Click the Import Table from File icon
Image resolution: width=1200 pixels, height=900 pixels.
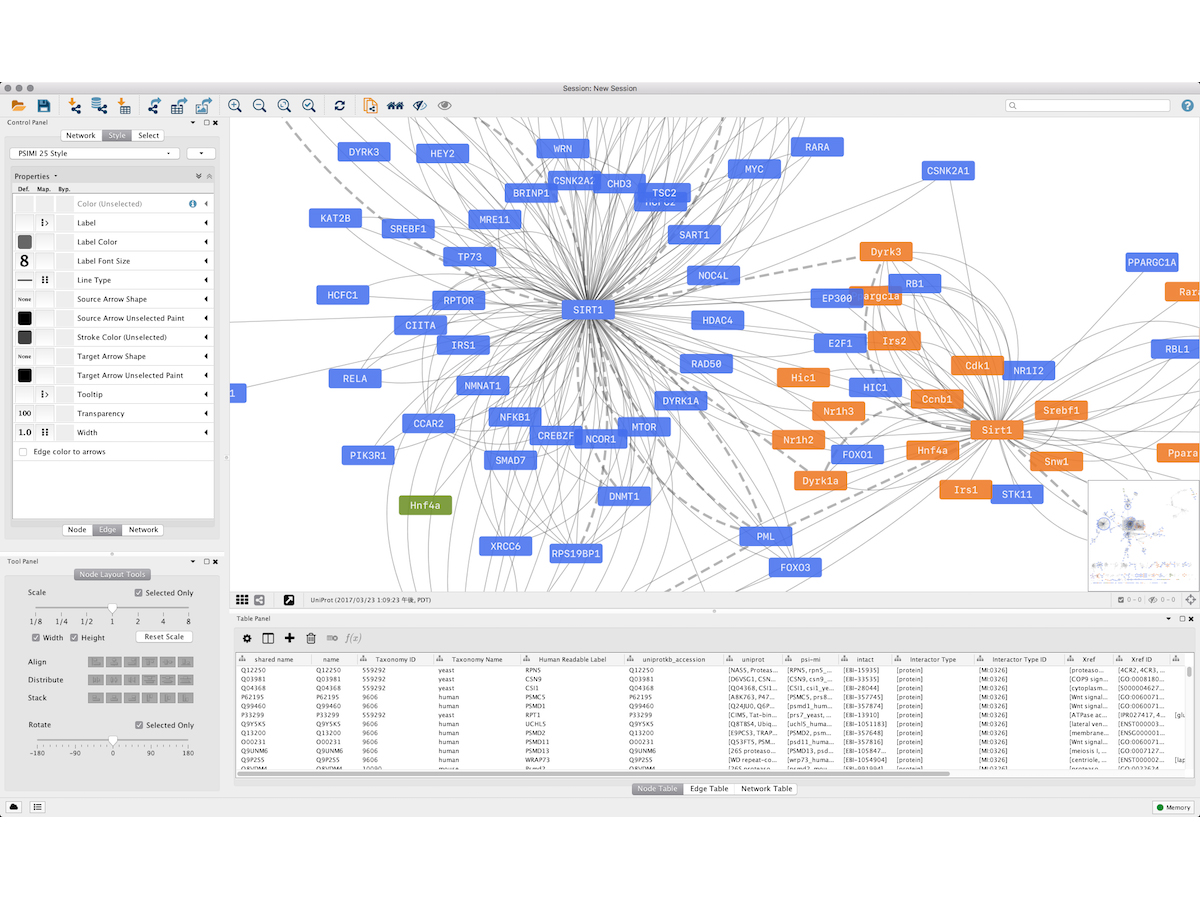pyautogui.click(x=124, y=105)
